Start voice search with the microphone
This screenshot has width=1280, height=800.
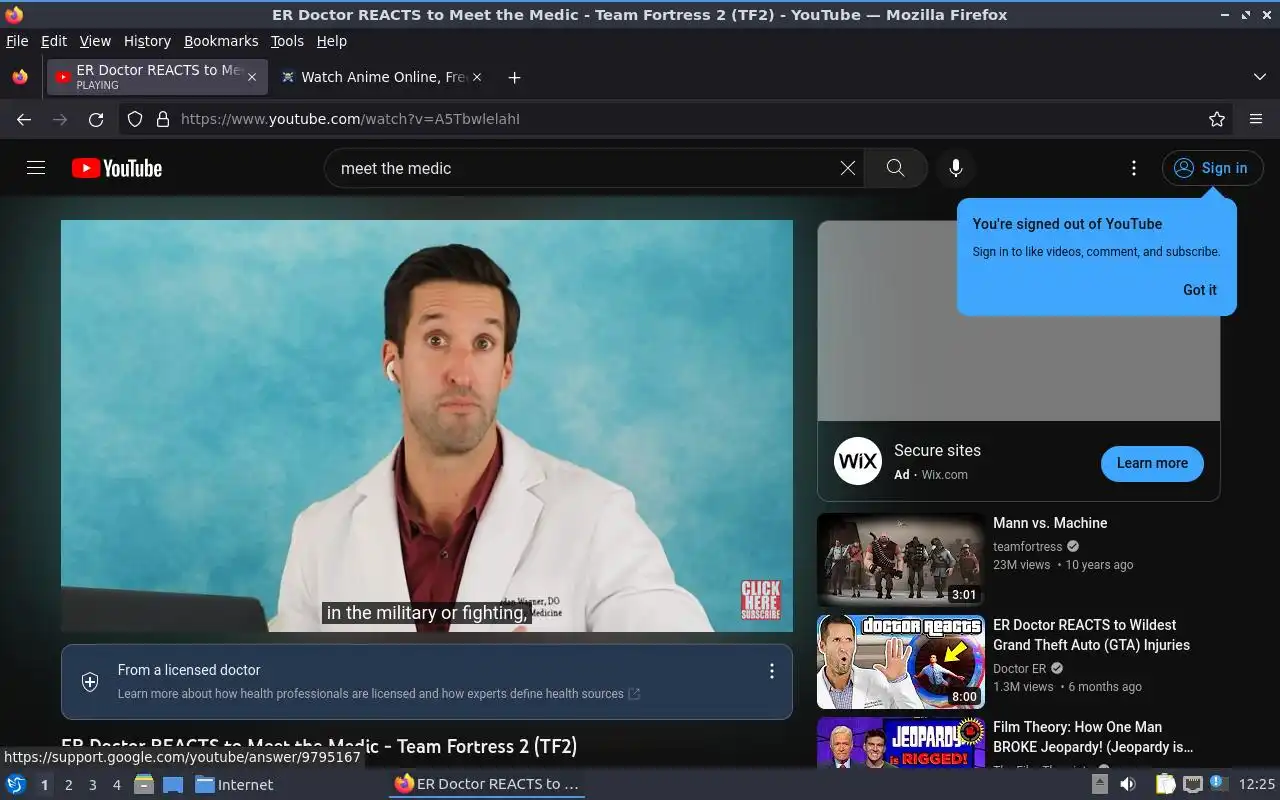pos(956,168)
